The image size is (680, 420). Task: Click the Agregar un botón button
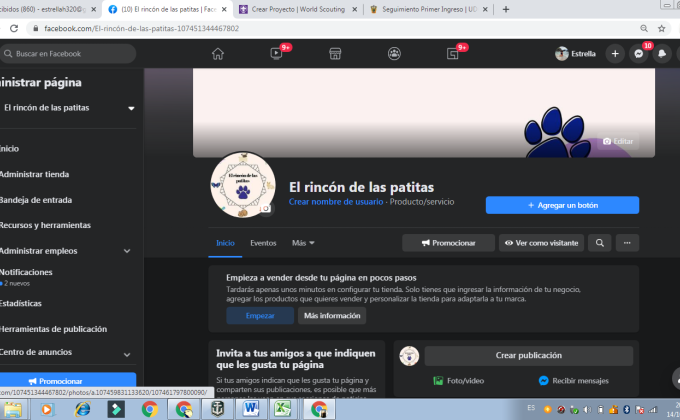tap(562, 205)
